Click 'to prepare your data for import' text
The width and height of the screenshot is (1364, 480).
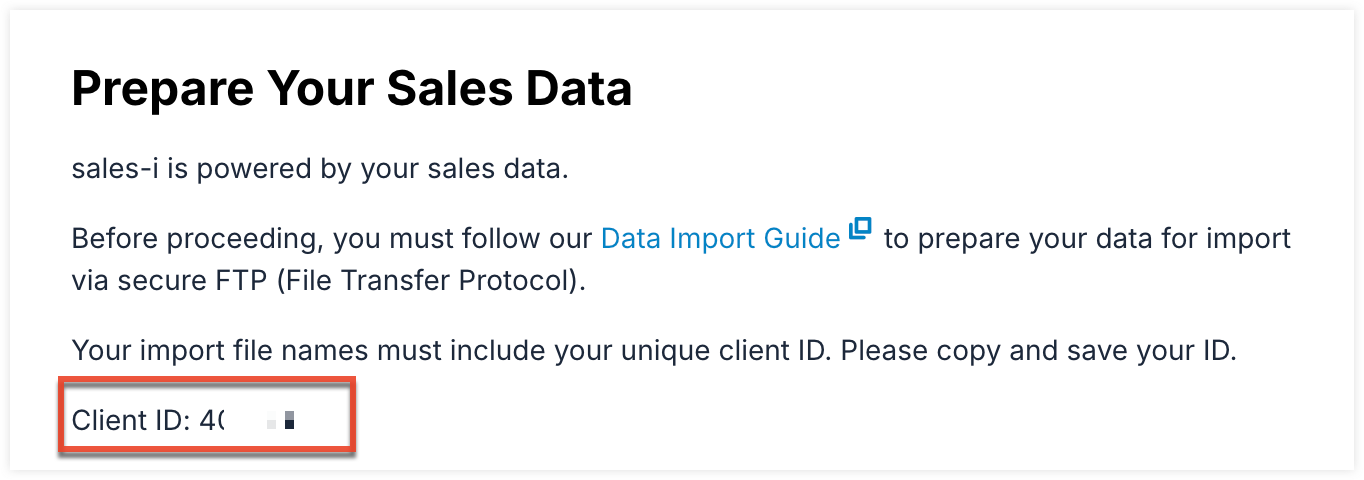point(1085,240)
